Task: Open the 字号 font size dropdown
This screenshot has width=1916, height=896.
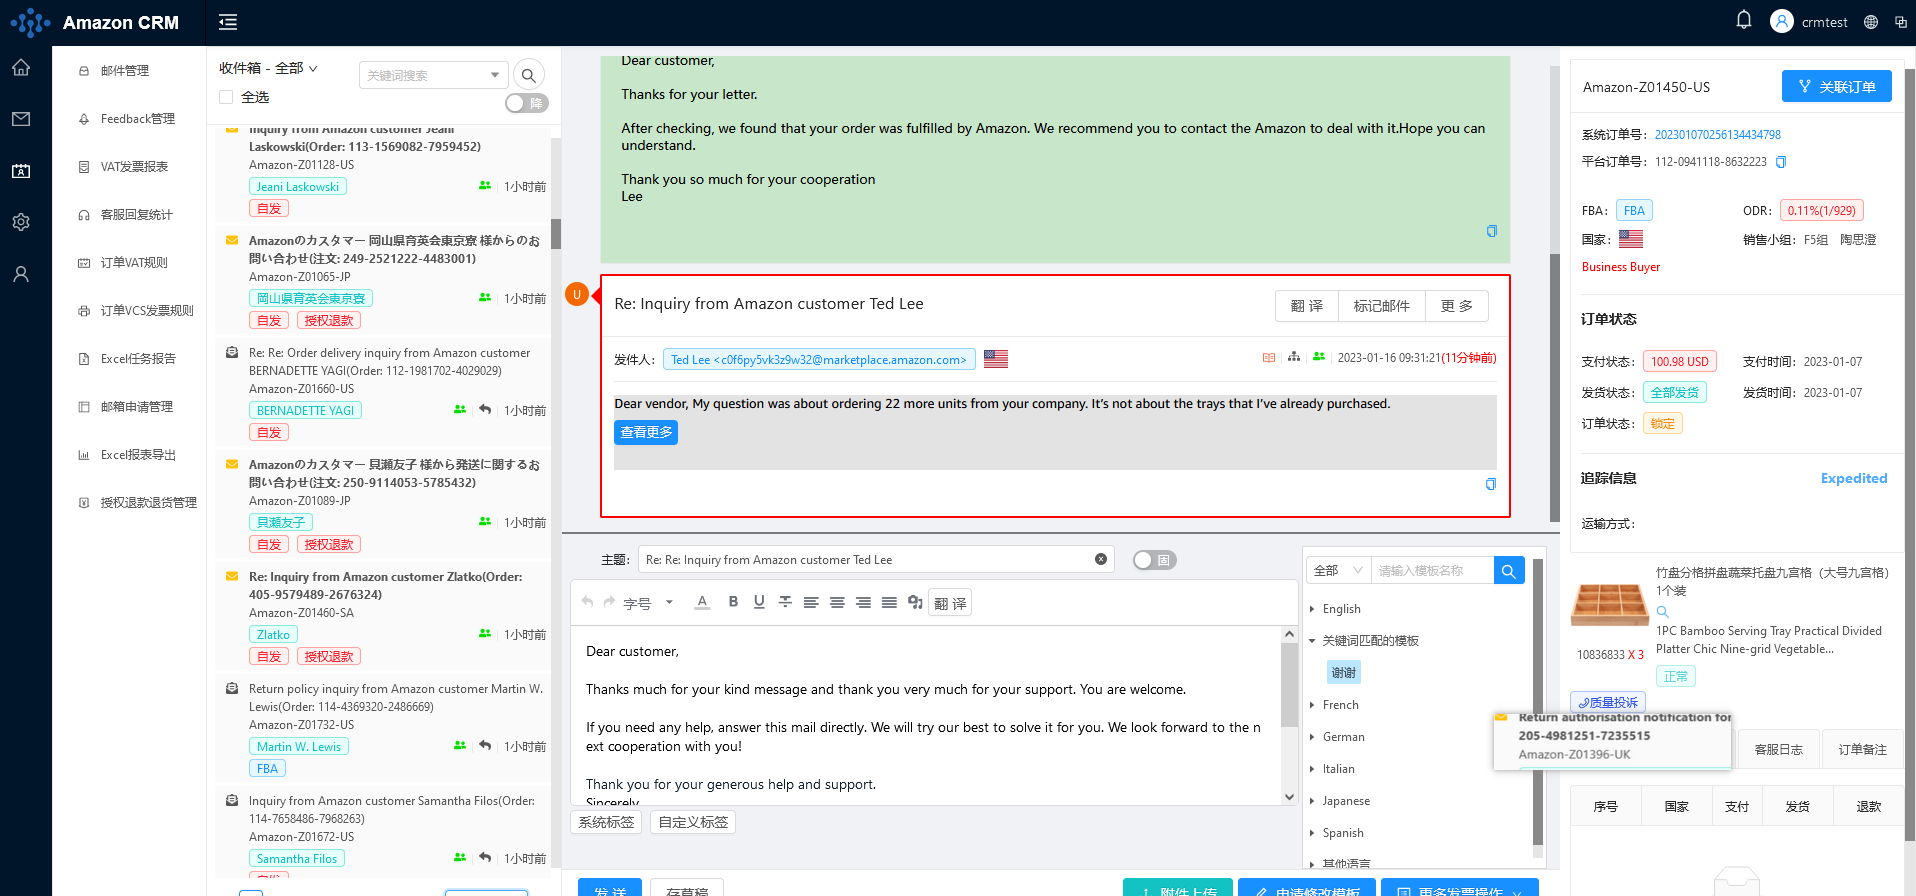Action: point(648,603)
